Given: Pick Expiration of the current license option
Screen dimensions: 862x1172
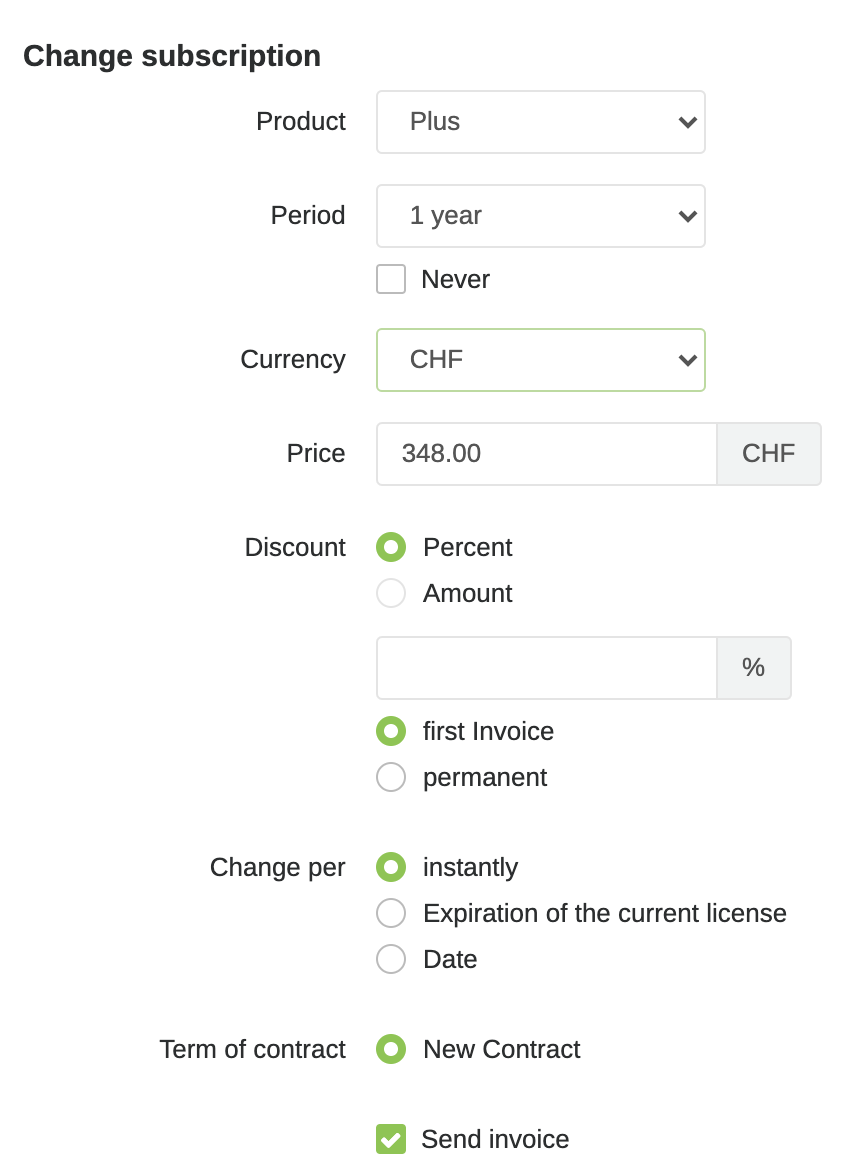Looking at the screenshot, I should coord(391,913).
